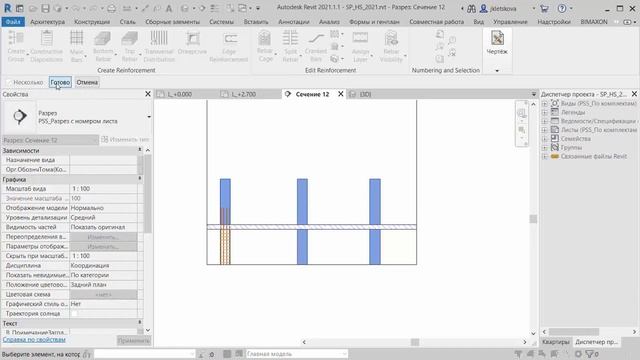Click the Готово button
The image size is (640, 360).
[x=60, y=82]
